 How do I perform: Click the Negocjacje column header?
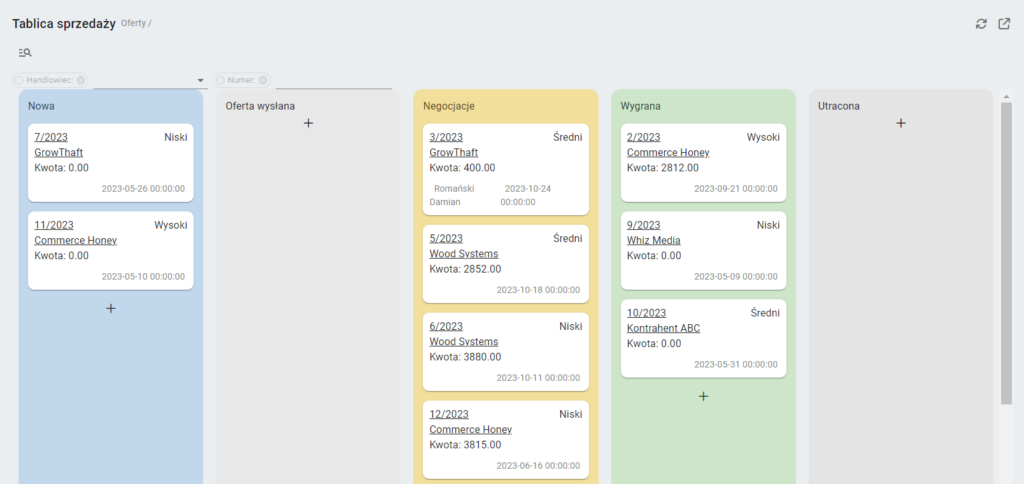pos(449,105)
